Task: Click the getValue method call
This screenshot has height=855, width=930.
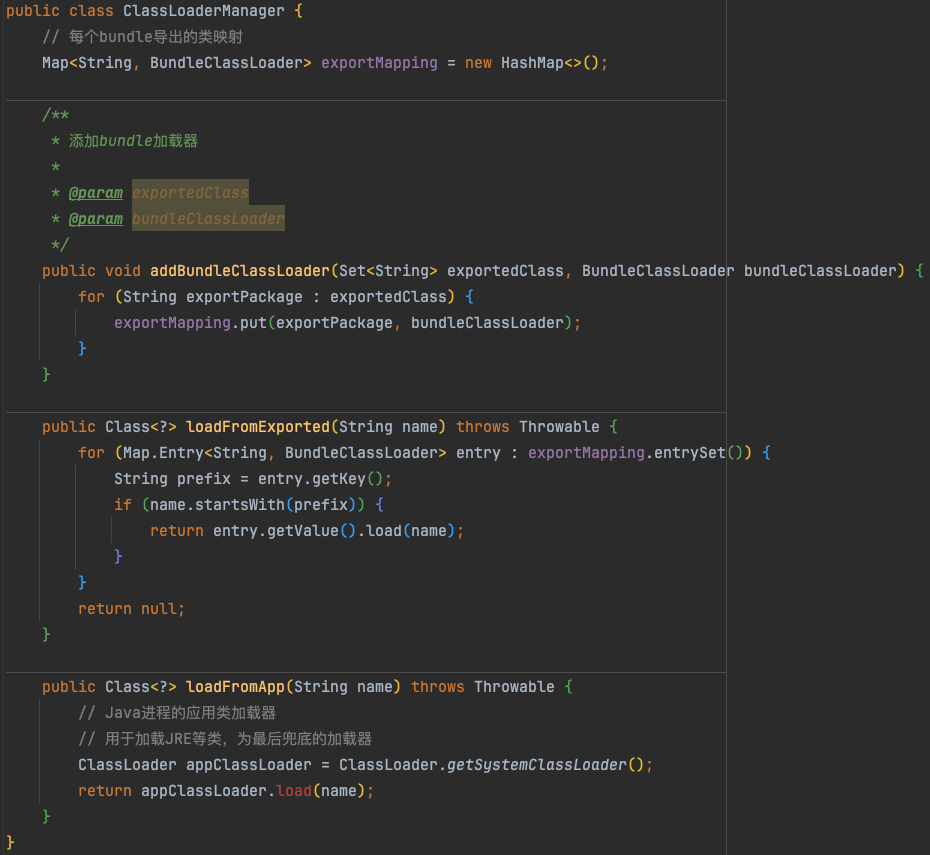Action: click(x=302, y=531)
